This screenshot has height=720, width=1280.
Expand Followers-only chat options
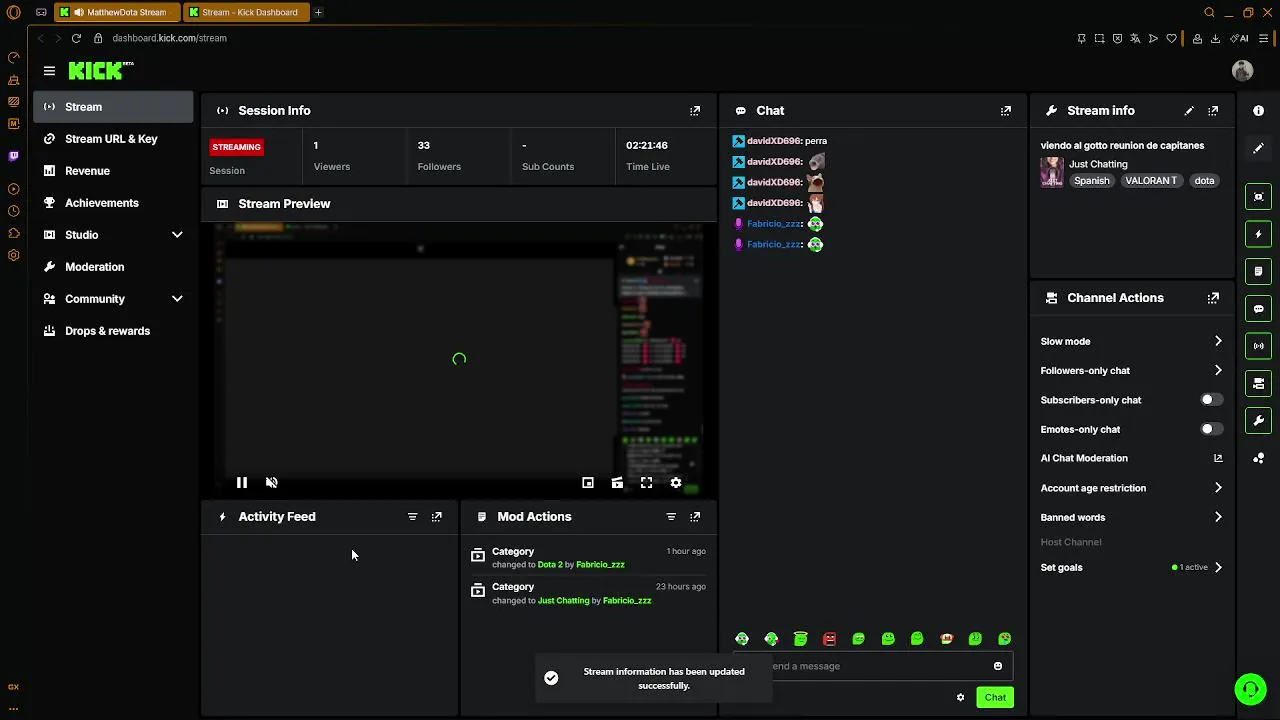(1218, 371)
